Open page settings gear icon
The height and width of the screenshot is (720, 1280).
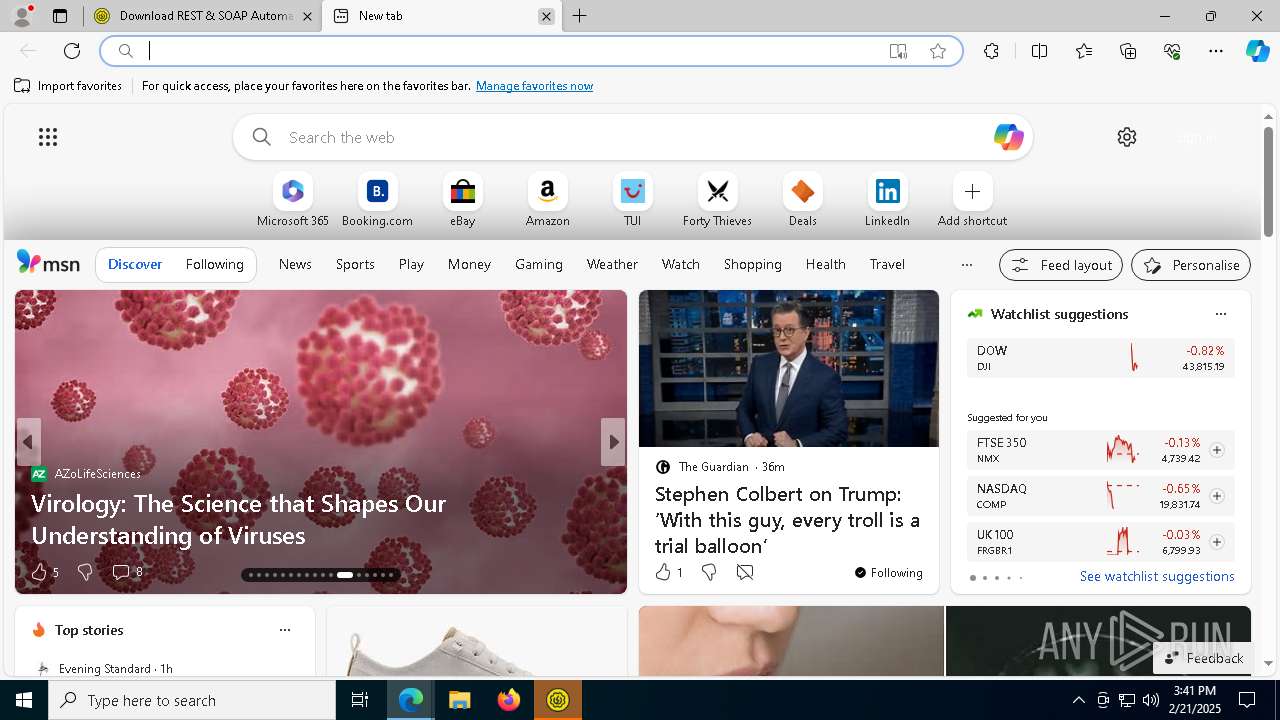(x=1127, y=137)
